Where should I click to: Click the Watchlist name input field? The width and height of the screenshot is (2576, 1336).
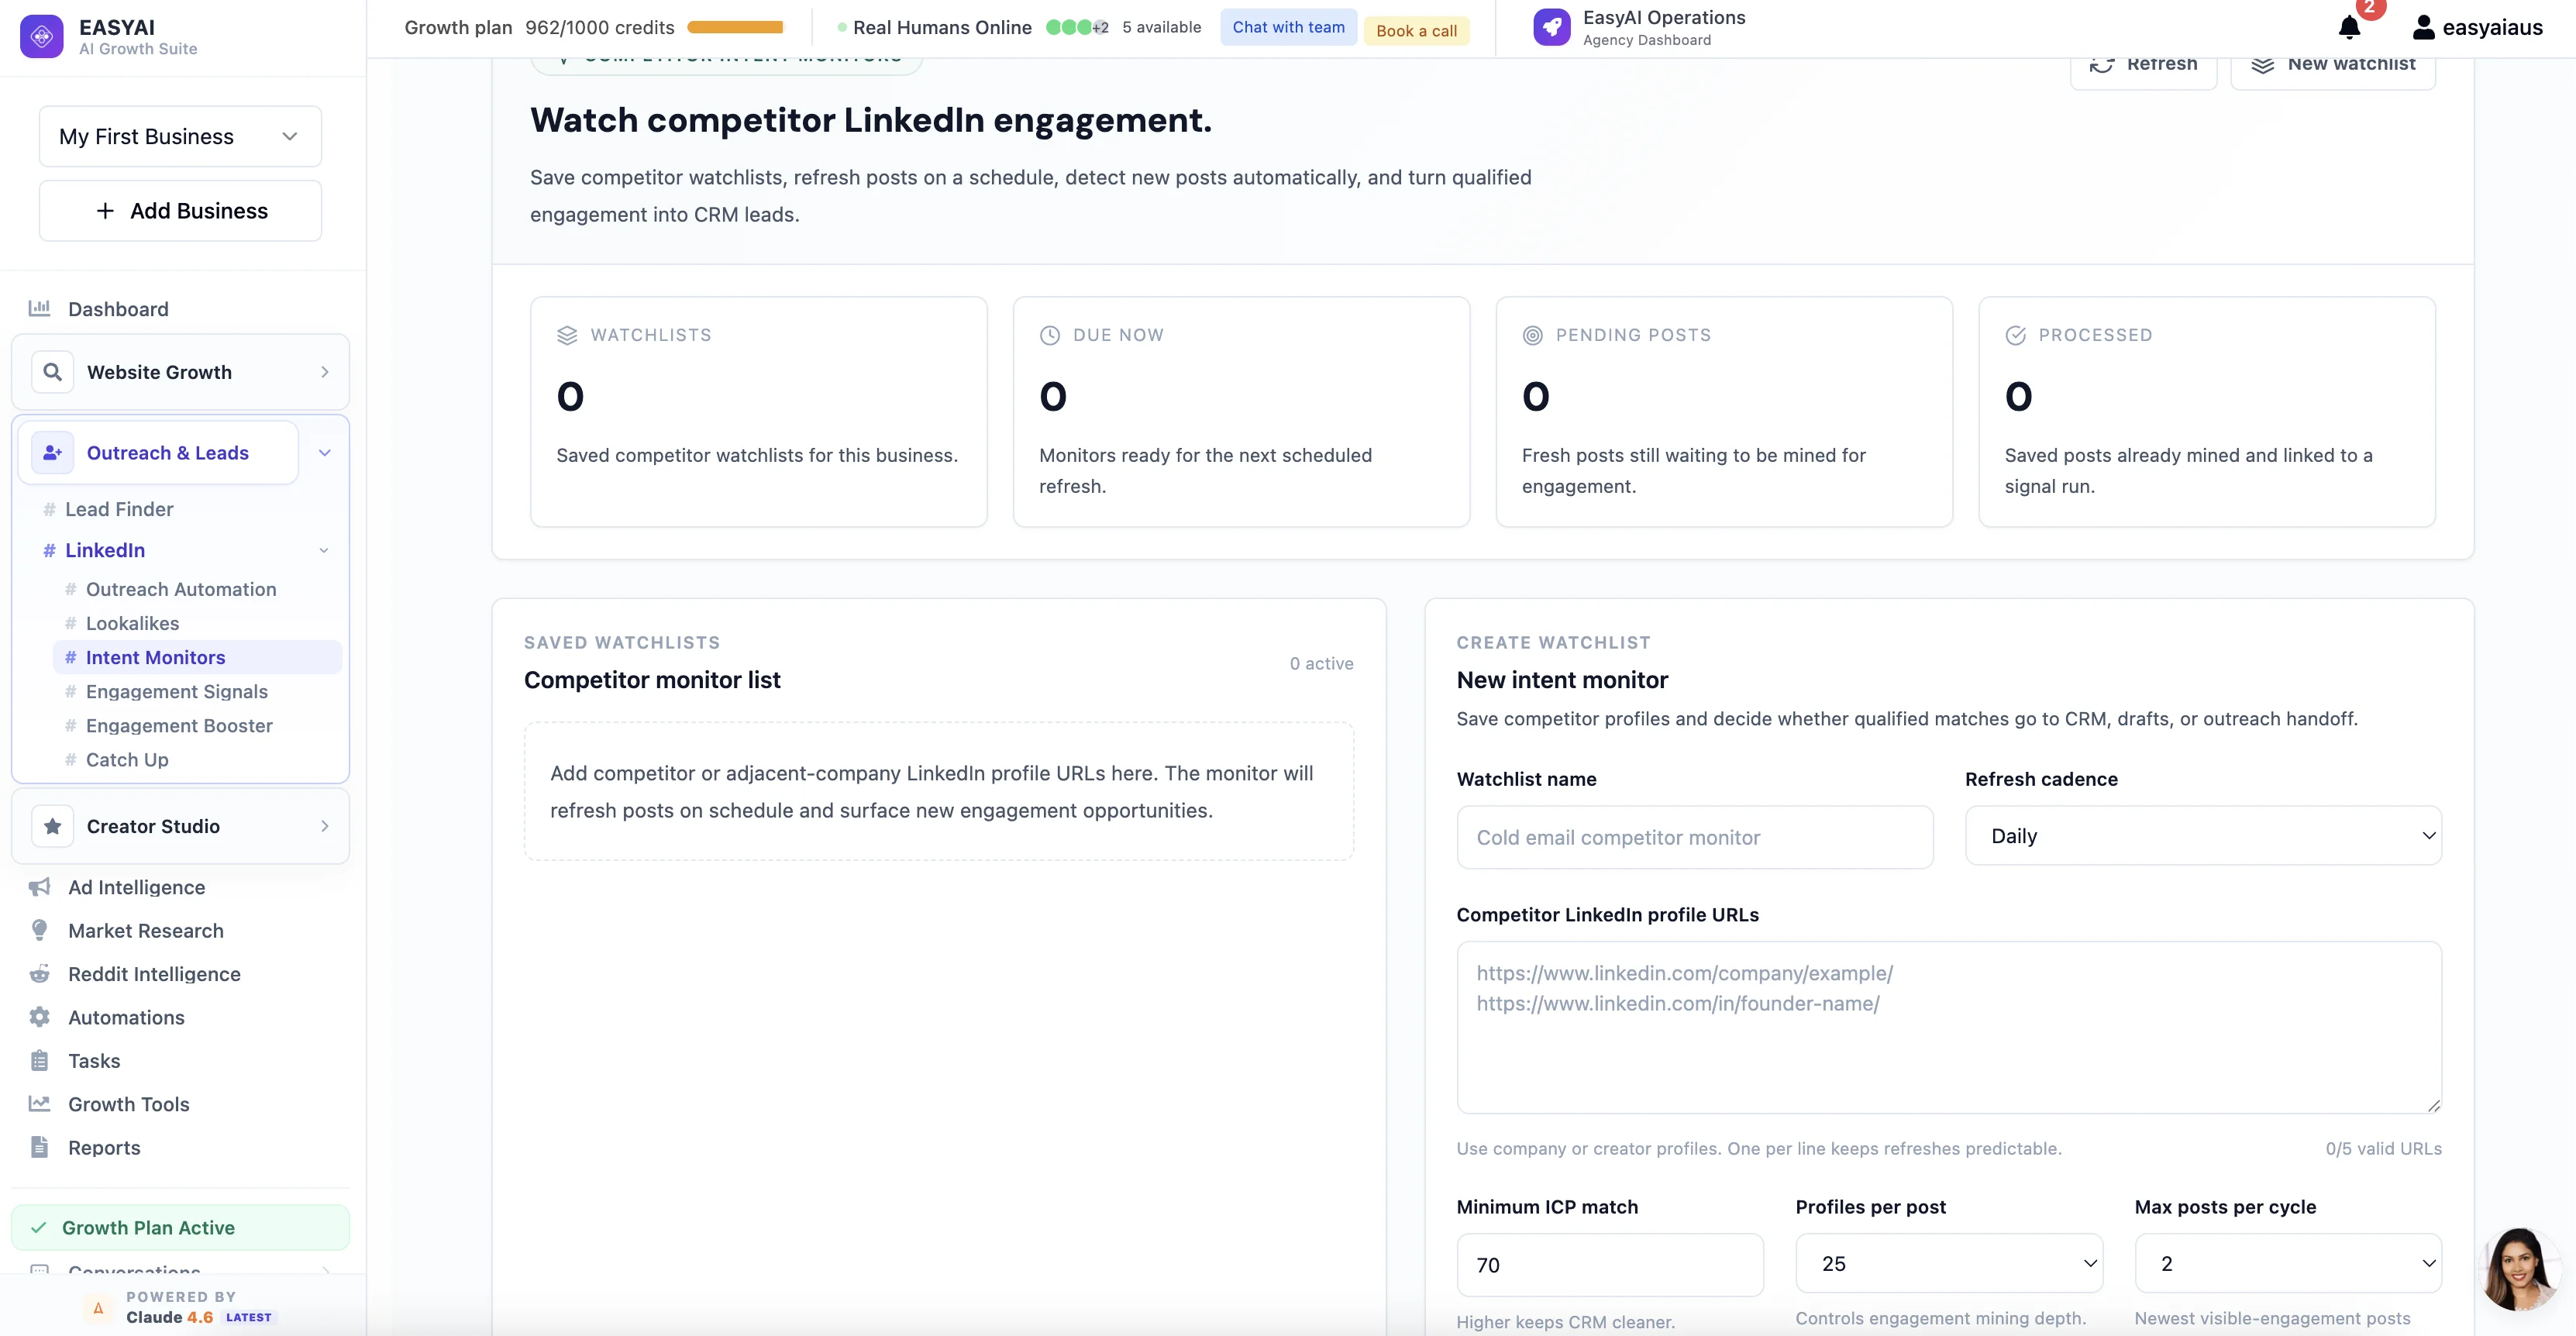(x=1695, y=837)
